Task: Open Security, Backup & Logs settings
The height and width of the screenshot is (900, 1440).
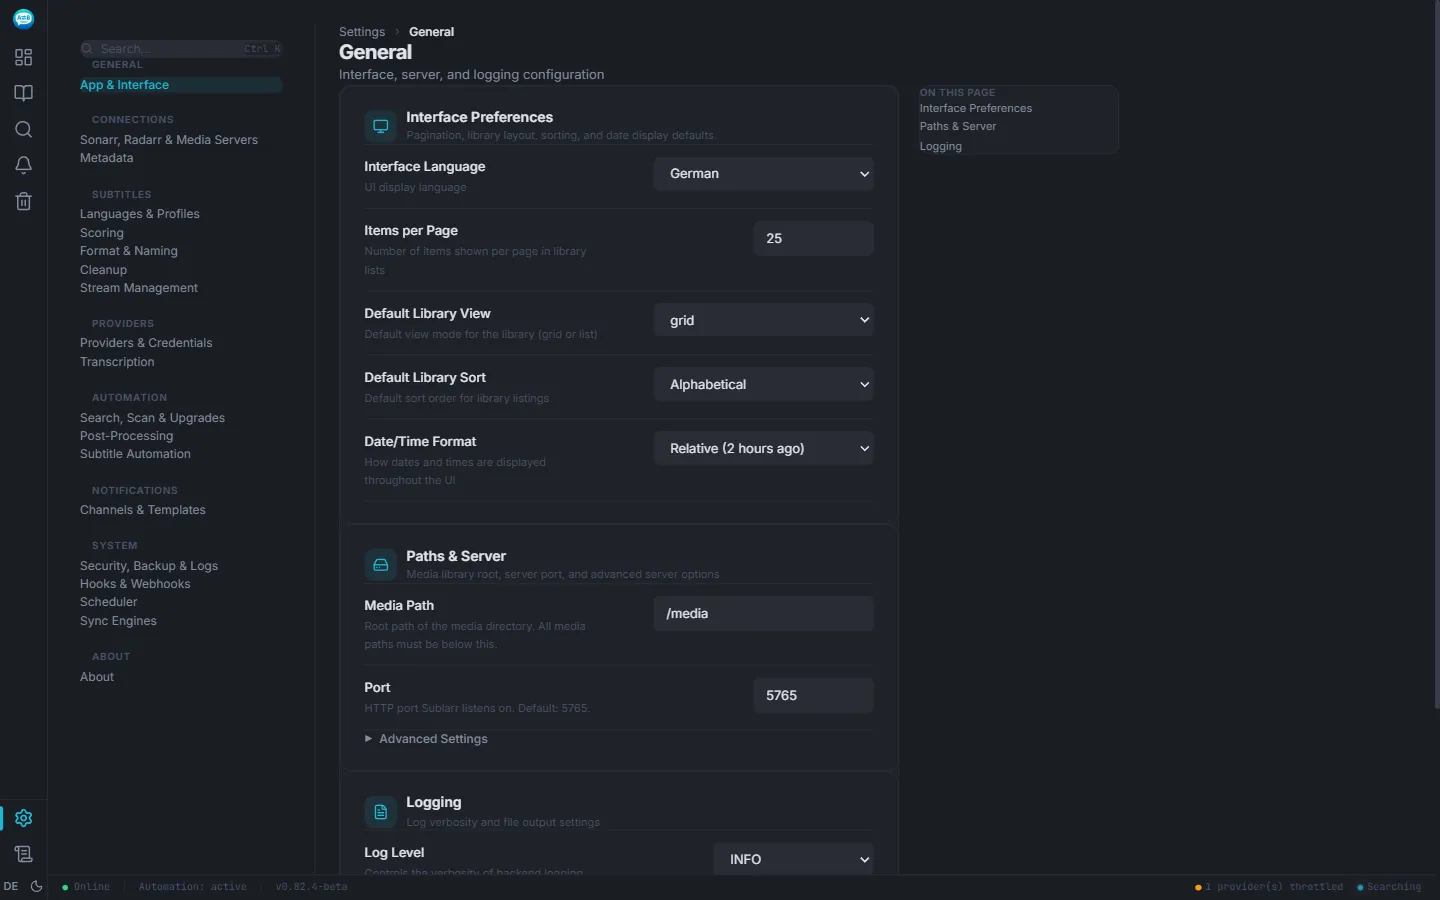Action: coord(149,566)
